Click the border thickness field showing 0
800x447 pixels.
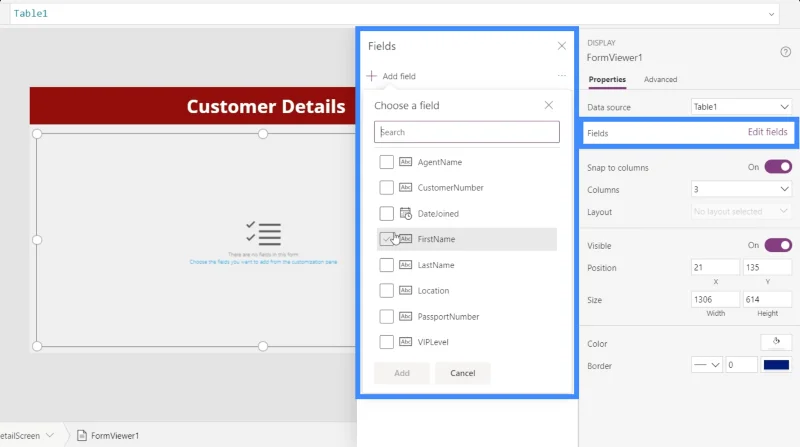741,365
